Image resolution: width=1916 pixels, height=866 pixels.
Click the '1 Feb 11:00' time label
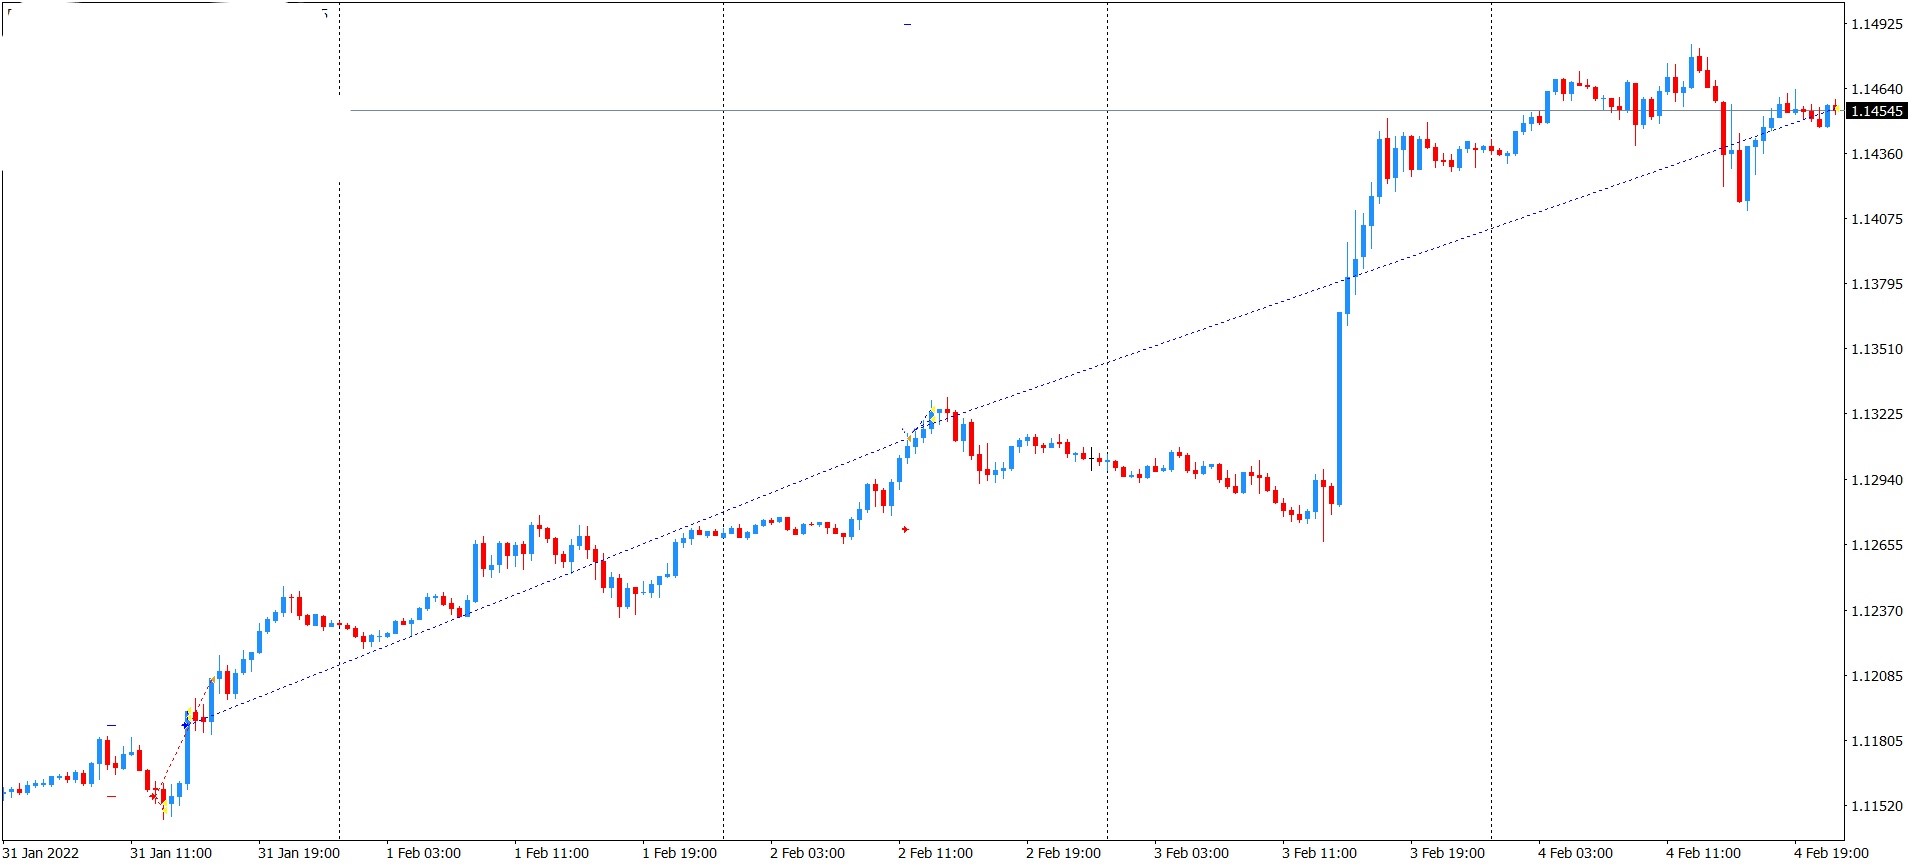(x=551, y=853)
